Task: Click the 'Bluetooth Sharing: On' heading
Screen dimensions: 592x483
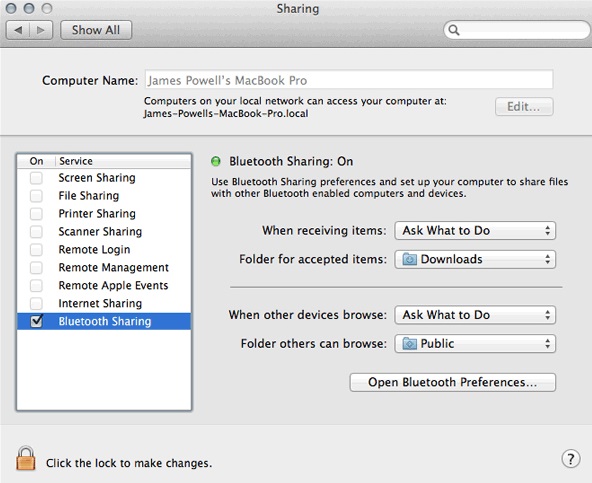Action: (291, 162)
